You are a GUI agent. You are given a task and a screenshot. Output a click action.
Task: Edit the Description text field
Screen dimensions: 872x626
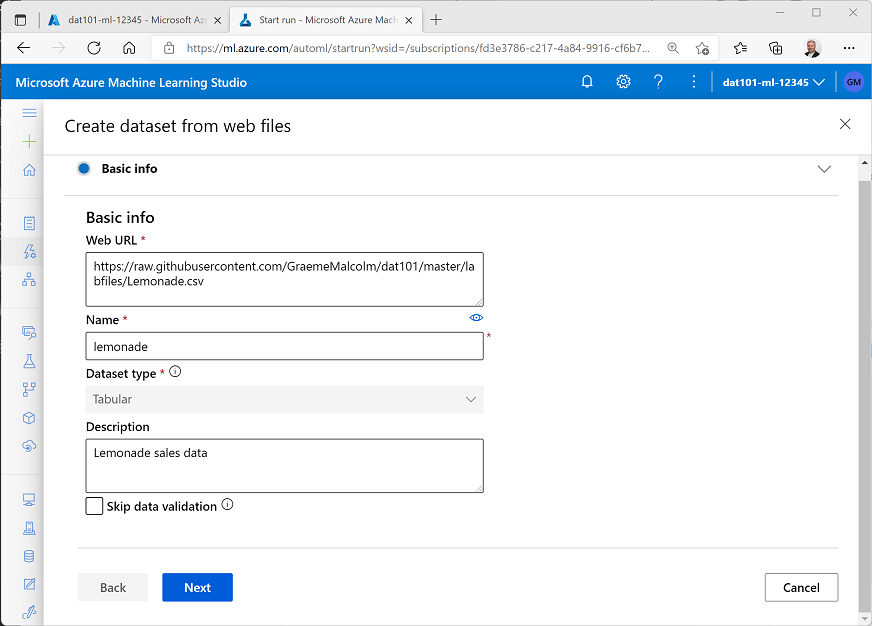(283, 465)
